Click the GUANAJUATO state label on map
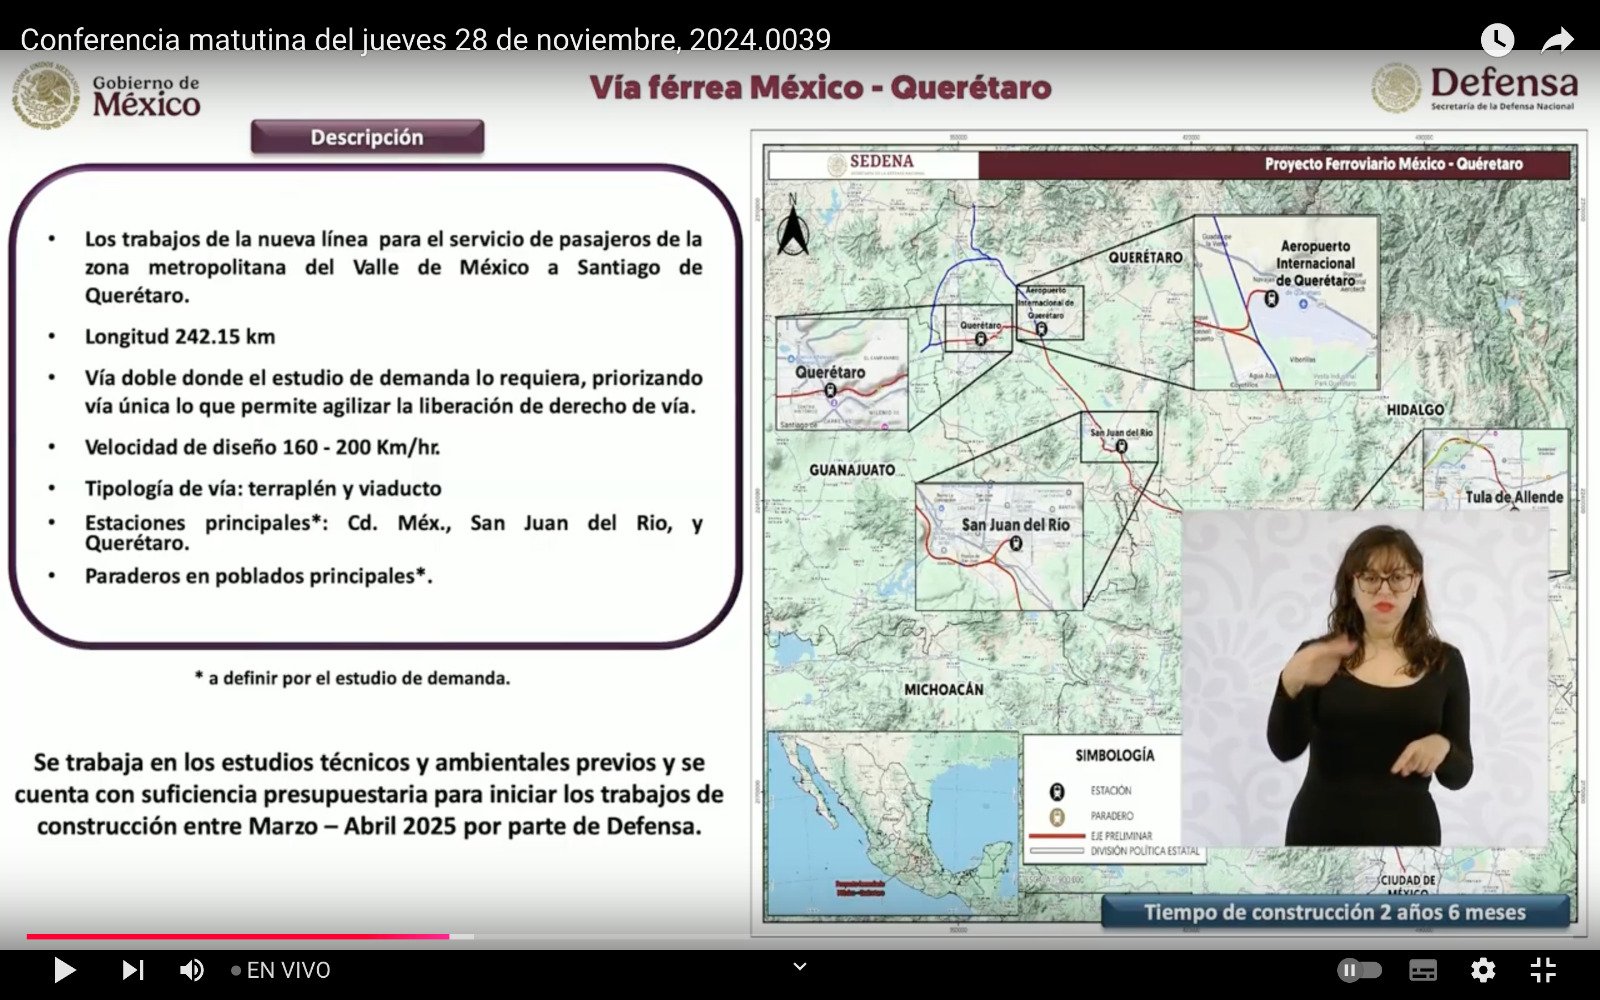The height and width of the screenshot is (1000, 1600). click(852, 469)
